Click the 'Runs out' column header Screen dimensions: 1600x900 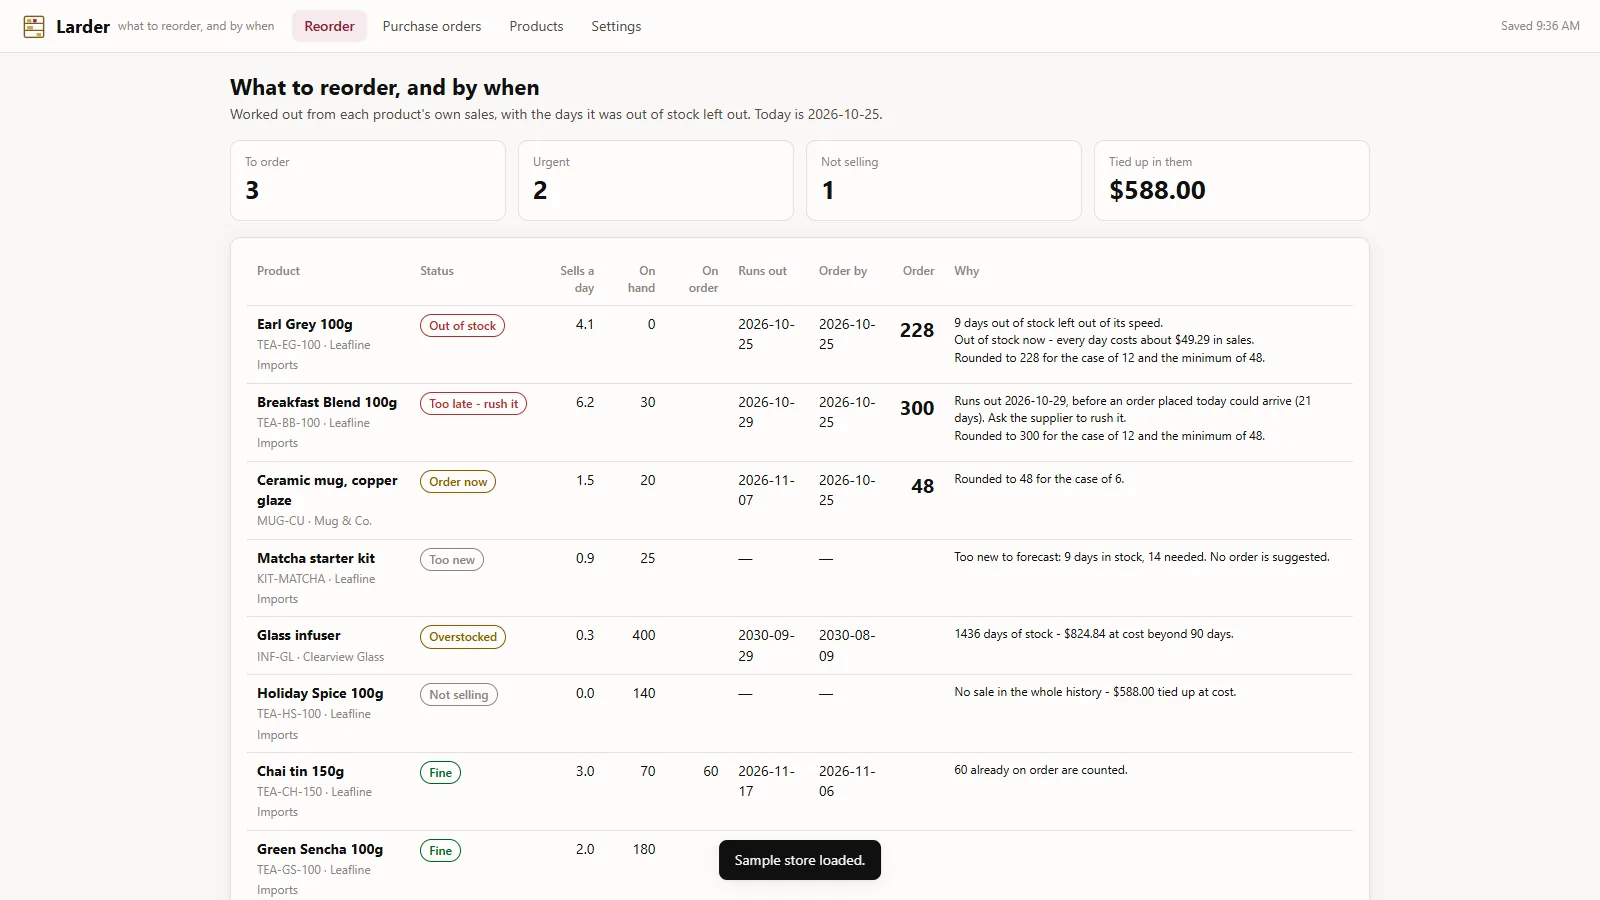pyautogui.click(x=762, y=271)
